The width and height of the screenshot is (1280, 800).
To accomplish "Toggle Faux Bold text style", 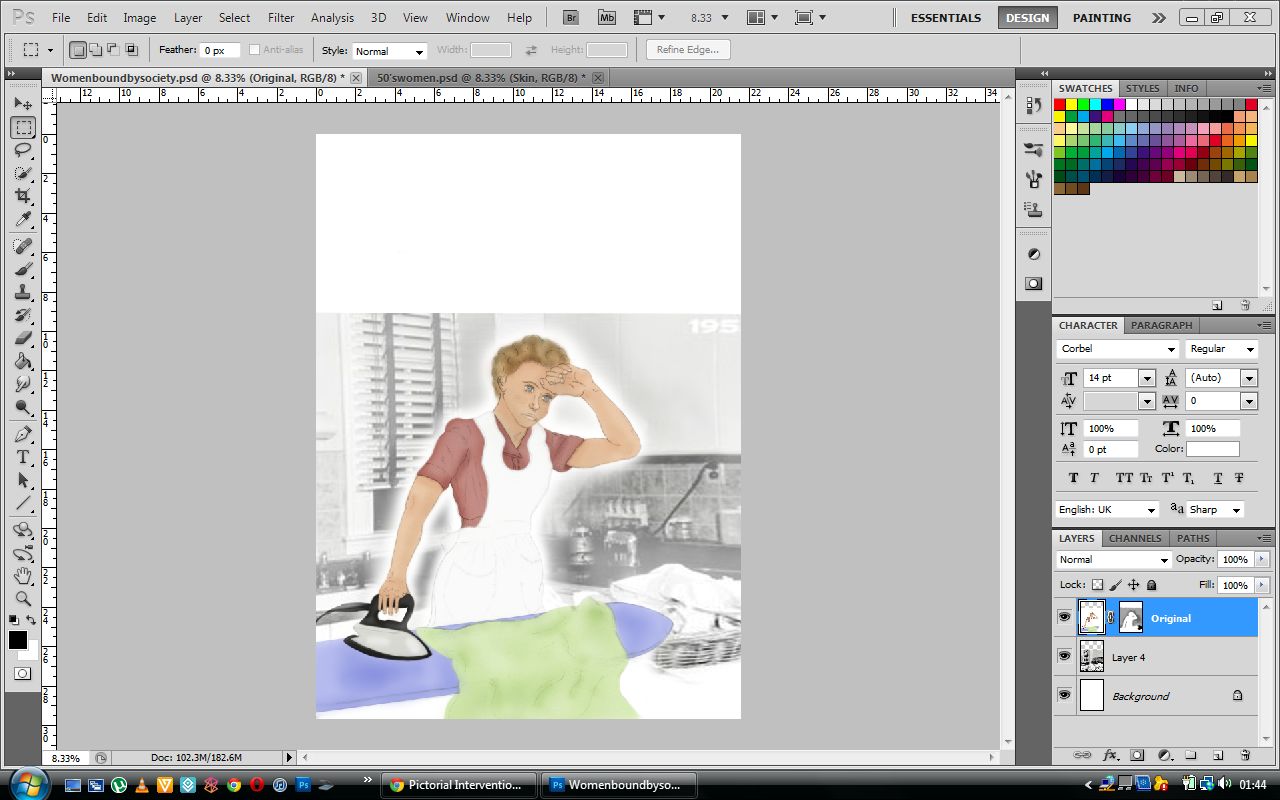I will point(1073,478).
